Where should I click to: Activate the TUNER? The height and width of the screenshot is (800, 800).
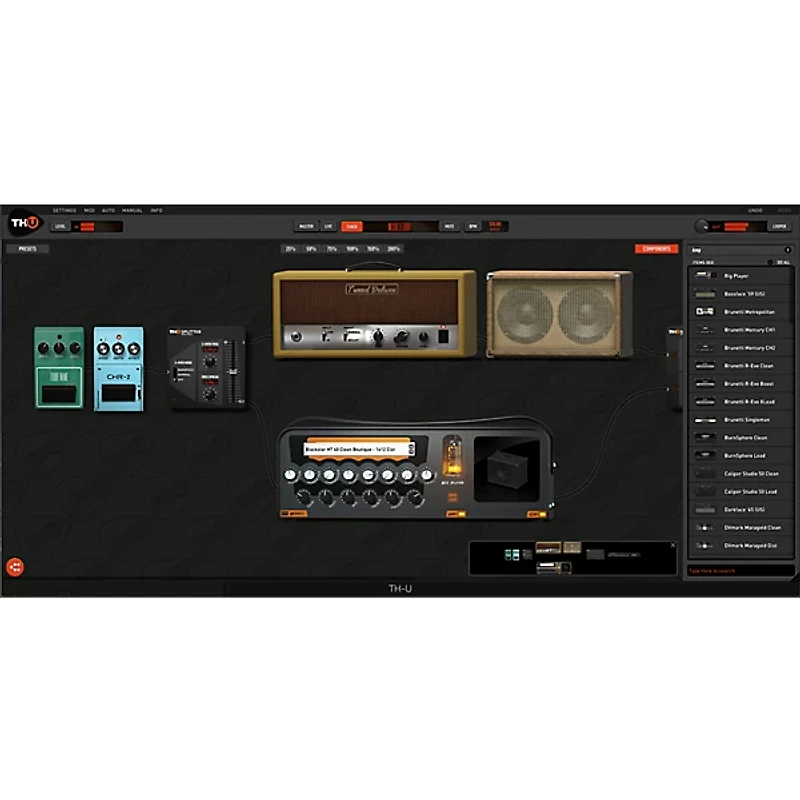(x=350, y=223)
